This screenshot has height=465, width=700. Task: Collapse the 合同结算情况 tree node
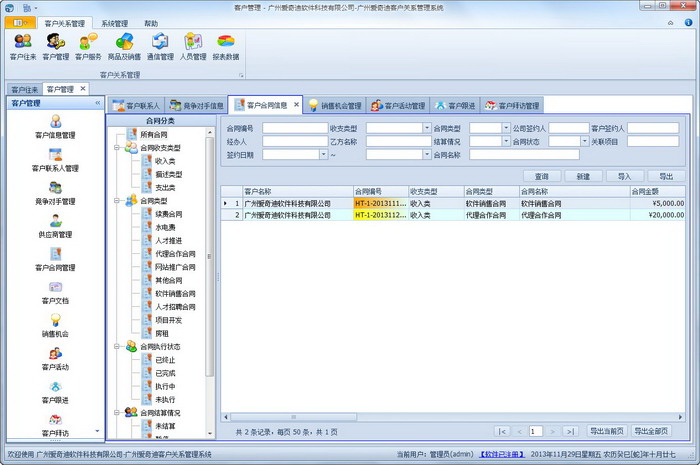pyautogui.click(x=117, y=413)
